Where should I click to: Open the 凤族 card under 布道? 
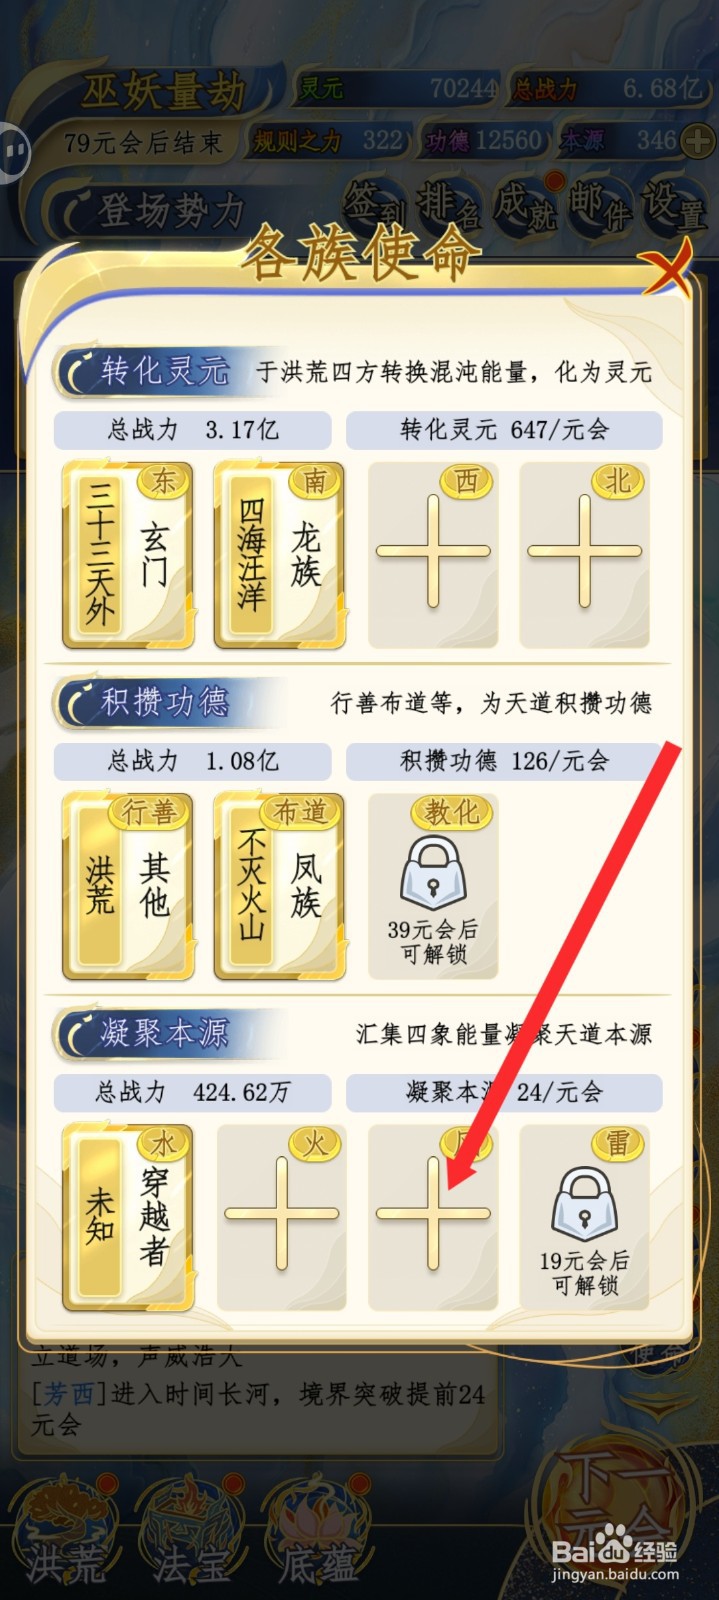pyautogui.click(x=281, y=886)
